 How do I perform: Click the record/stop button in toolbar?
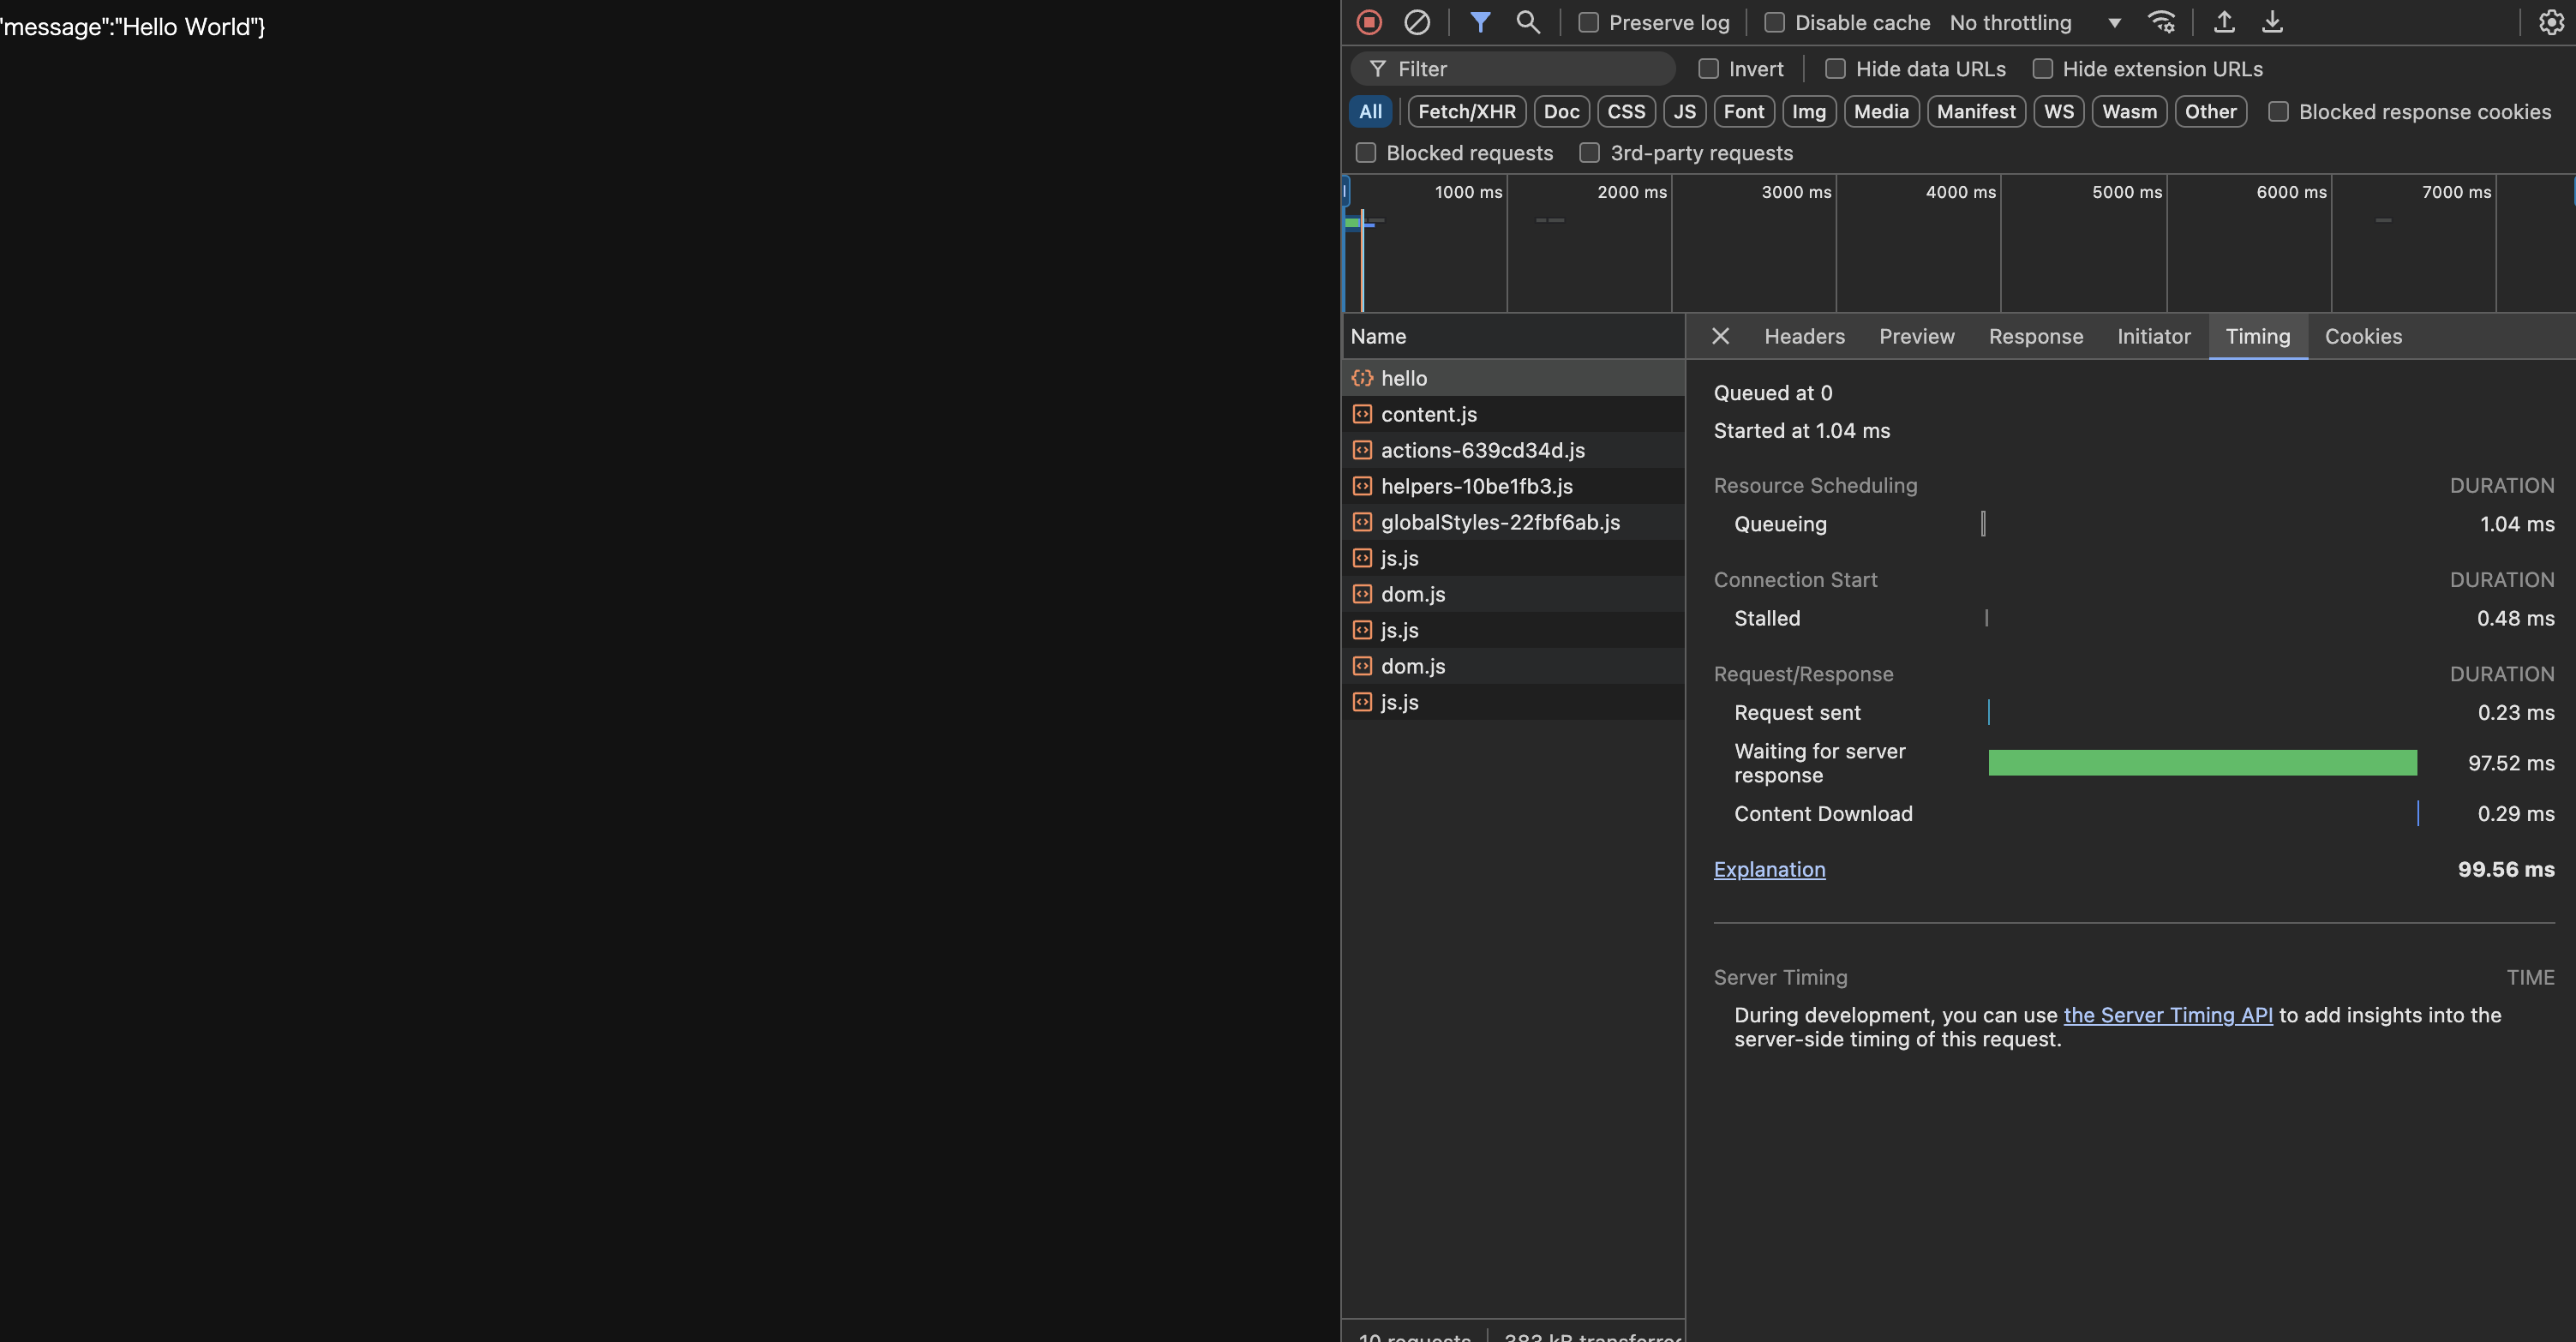coord(1369,22)
